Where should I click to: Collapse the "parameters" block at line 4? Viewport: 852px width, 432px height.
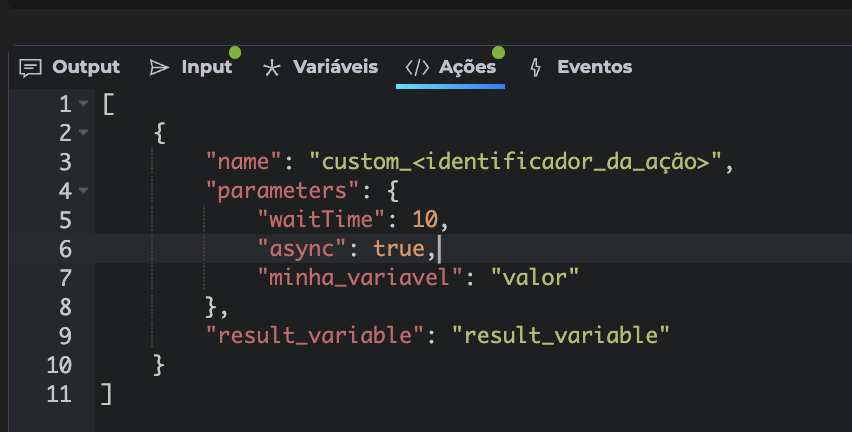pyautogui.click(x=83, y=191)
